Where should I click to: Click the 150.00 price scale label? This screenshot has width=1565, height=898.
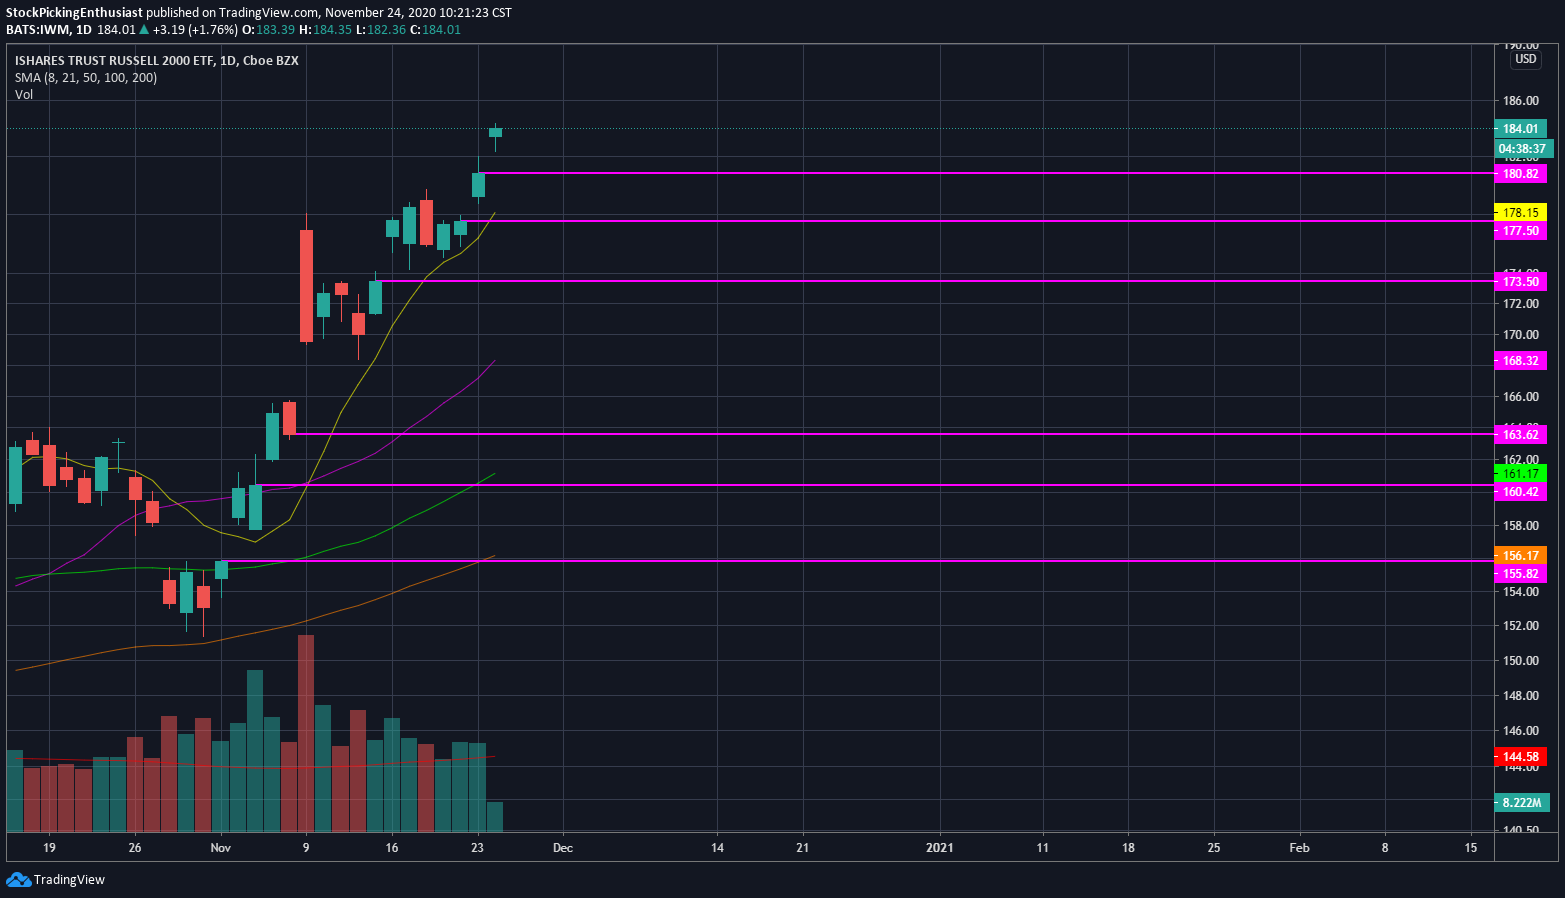(1520, 661)
